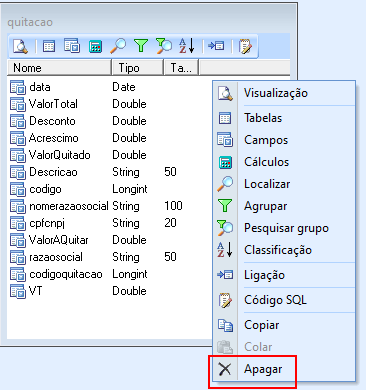Choose Ligação in the context menu
The width and height of the screenshot is (366, 390).
point(284,275)
